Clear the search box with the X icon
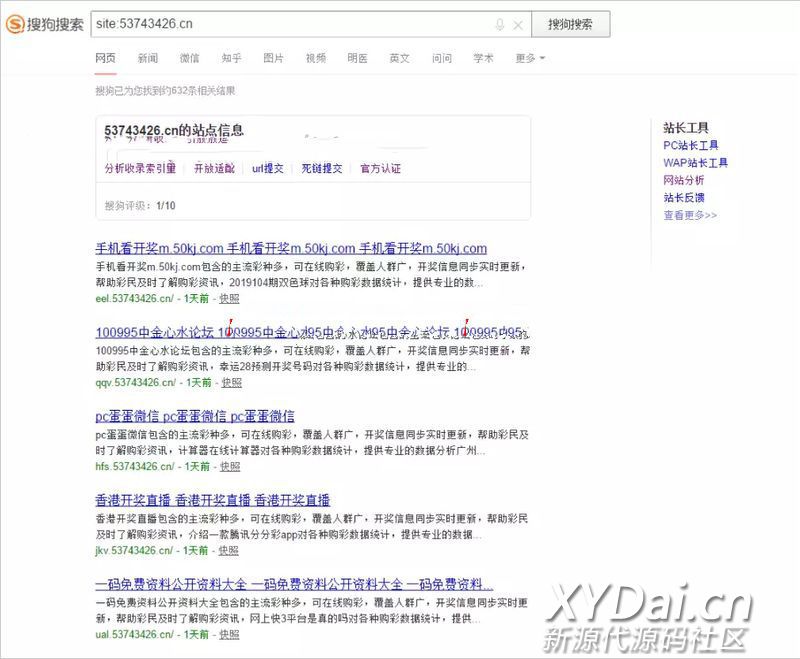This screenshot has height=659, width=800. [x=517, y=25]
